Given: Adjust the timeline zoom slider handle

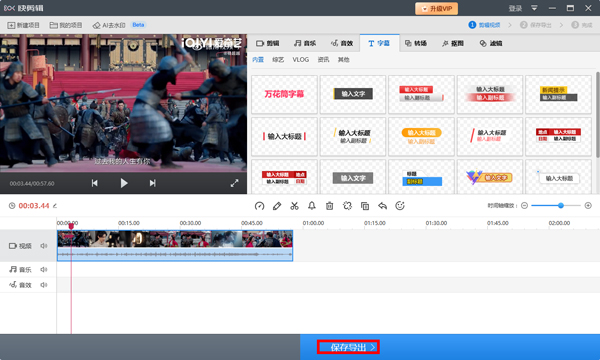Looking at the screenshot, I should (561, 205).
